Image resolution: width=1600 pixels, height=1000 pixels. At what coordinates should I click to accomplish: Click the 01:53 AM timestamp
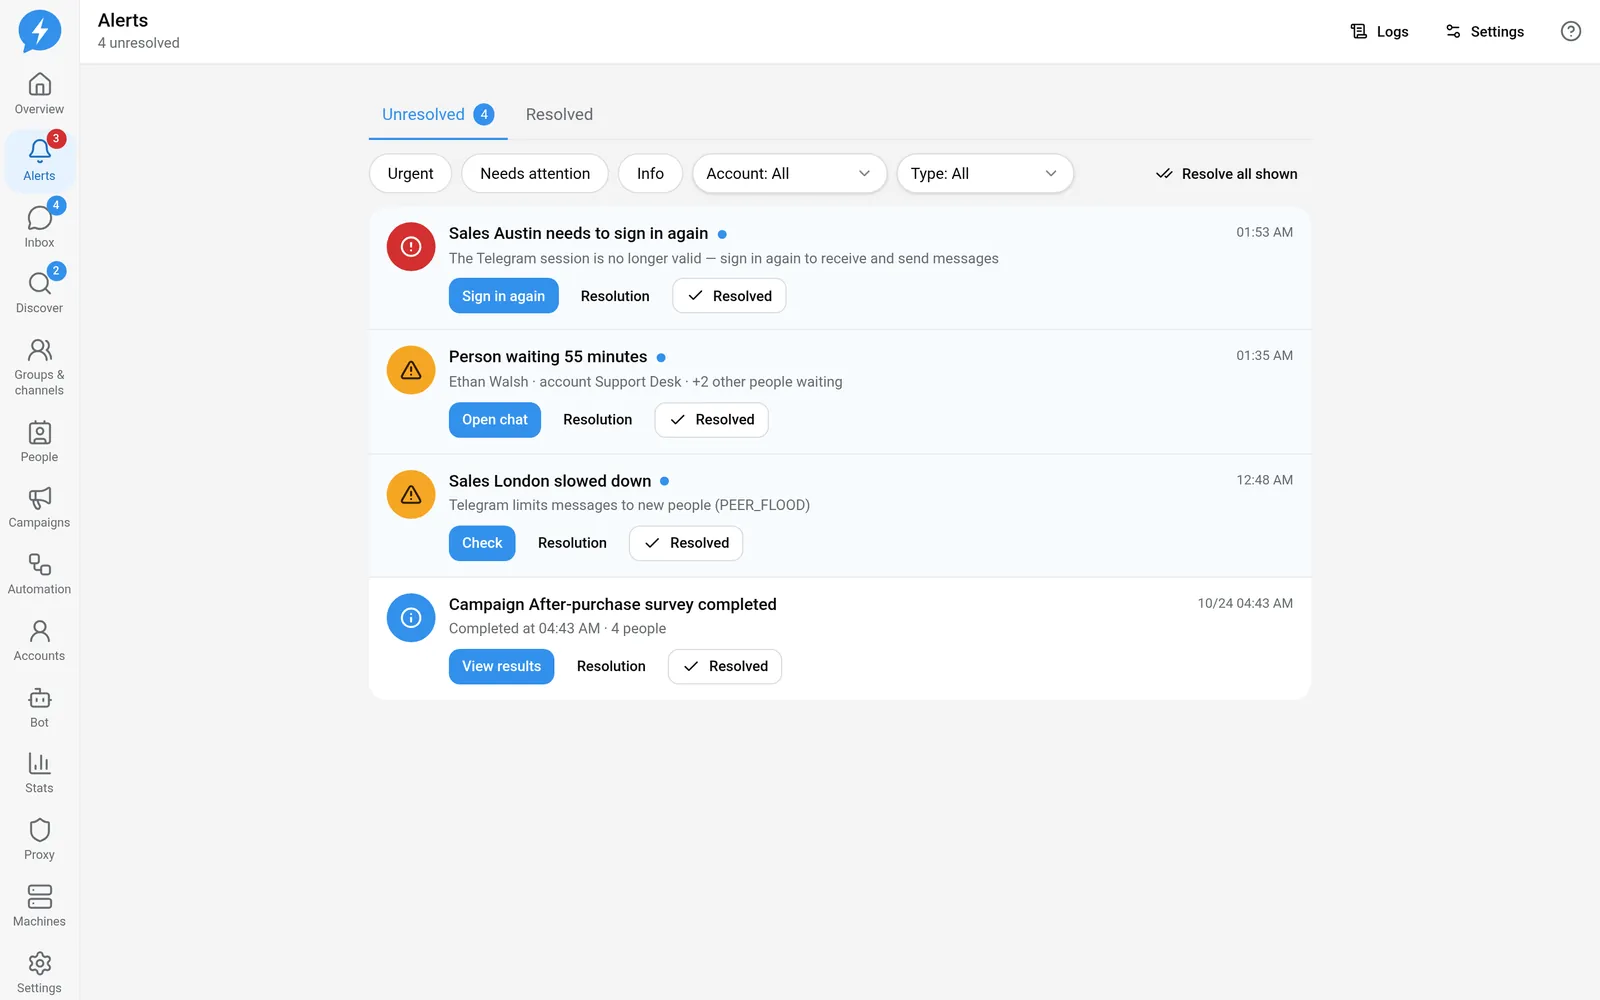point(1264,232)
